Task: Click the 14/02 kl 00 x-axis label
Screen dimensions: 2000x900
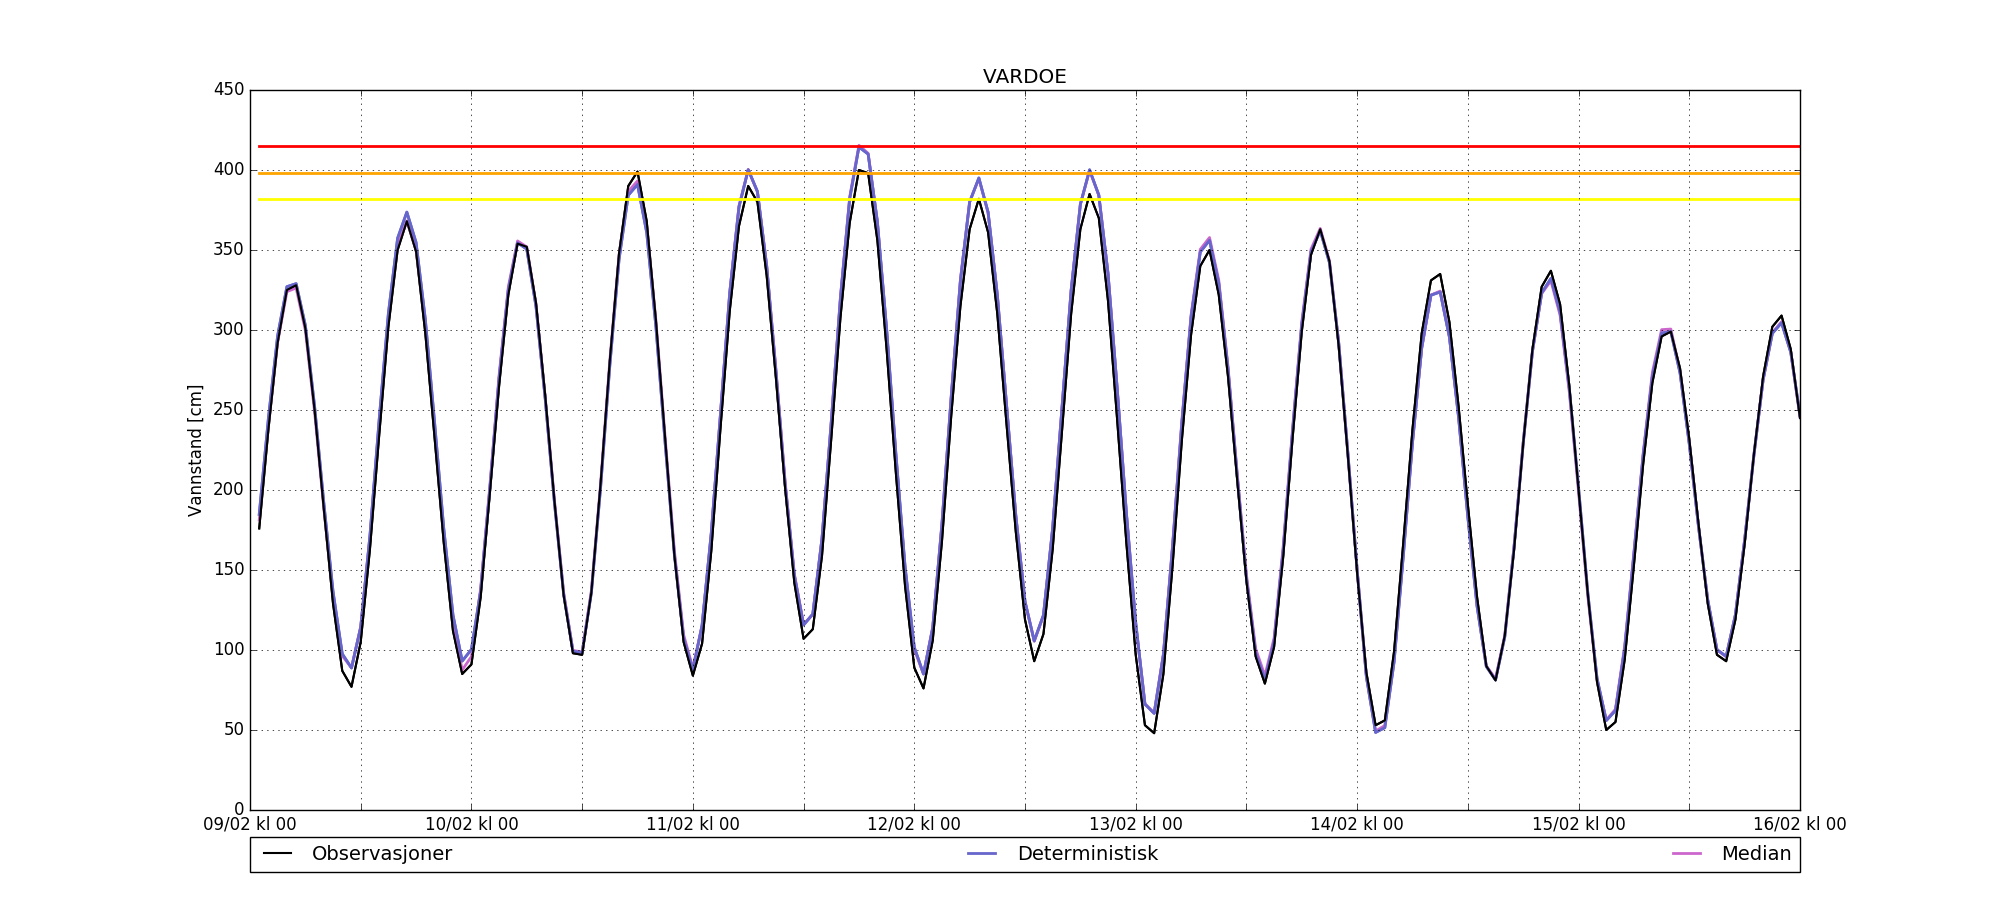Action: click(x=1357, y=825)
